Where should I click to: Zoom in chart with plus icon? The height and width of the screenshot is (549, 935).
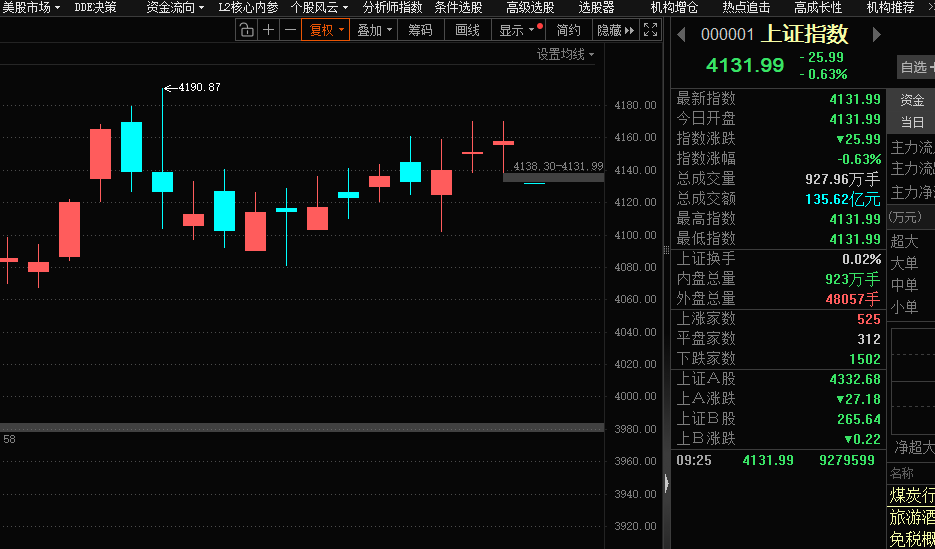click(x=268, y=30)
